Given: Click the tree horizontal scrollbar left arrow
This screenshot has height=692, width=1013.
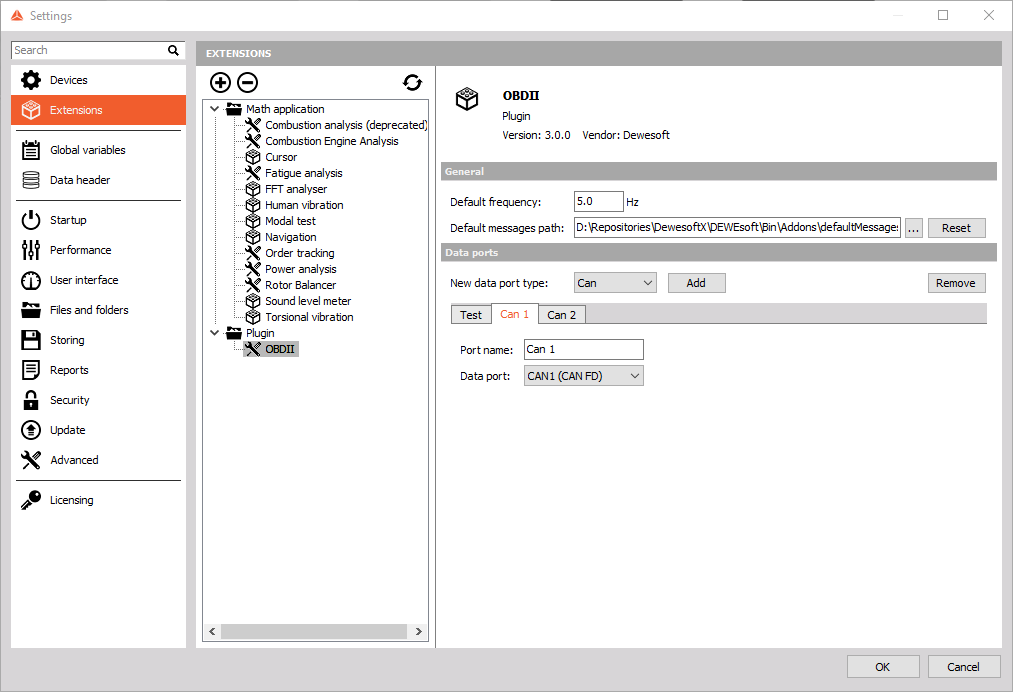Looking at the screenshot, I should pos(212,631).
